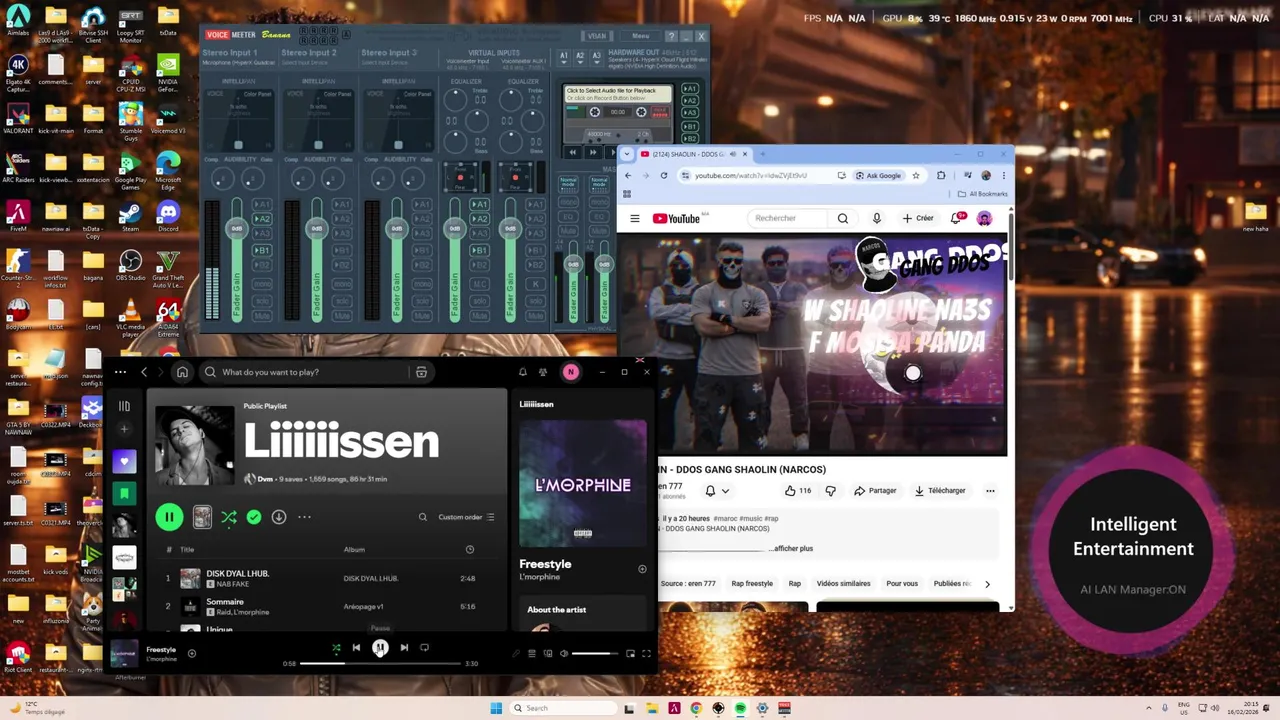Open Voicemeeter VBAN settings
The width and height of the screenshot is (1280, 720).
(x=597, y=36)
